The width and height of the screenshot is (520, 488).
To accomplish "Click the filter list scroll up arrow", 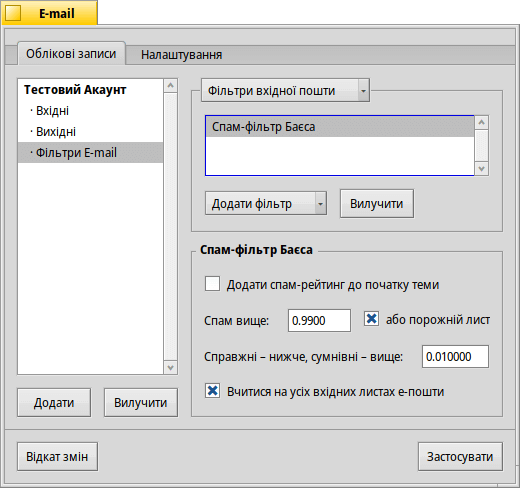I will [x=482, y=123].
